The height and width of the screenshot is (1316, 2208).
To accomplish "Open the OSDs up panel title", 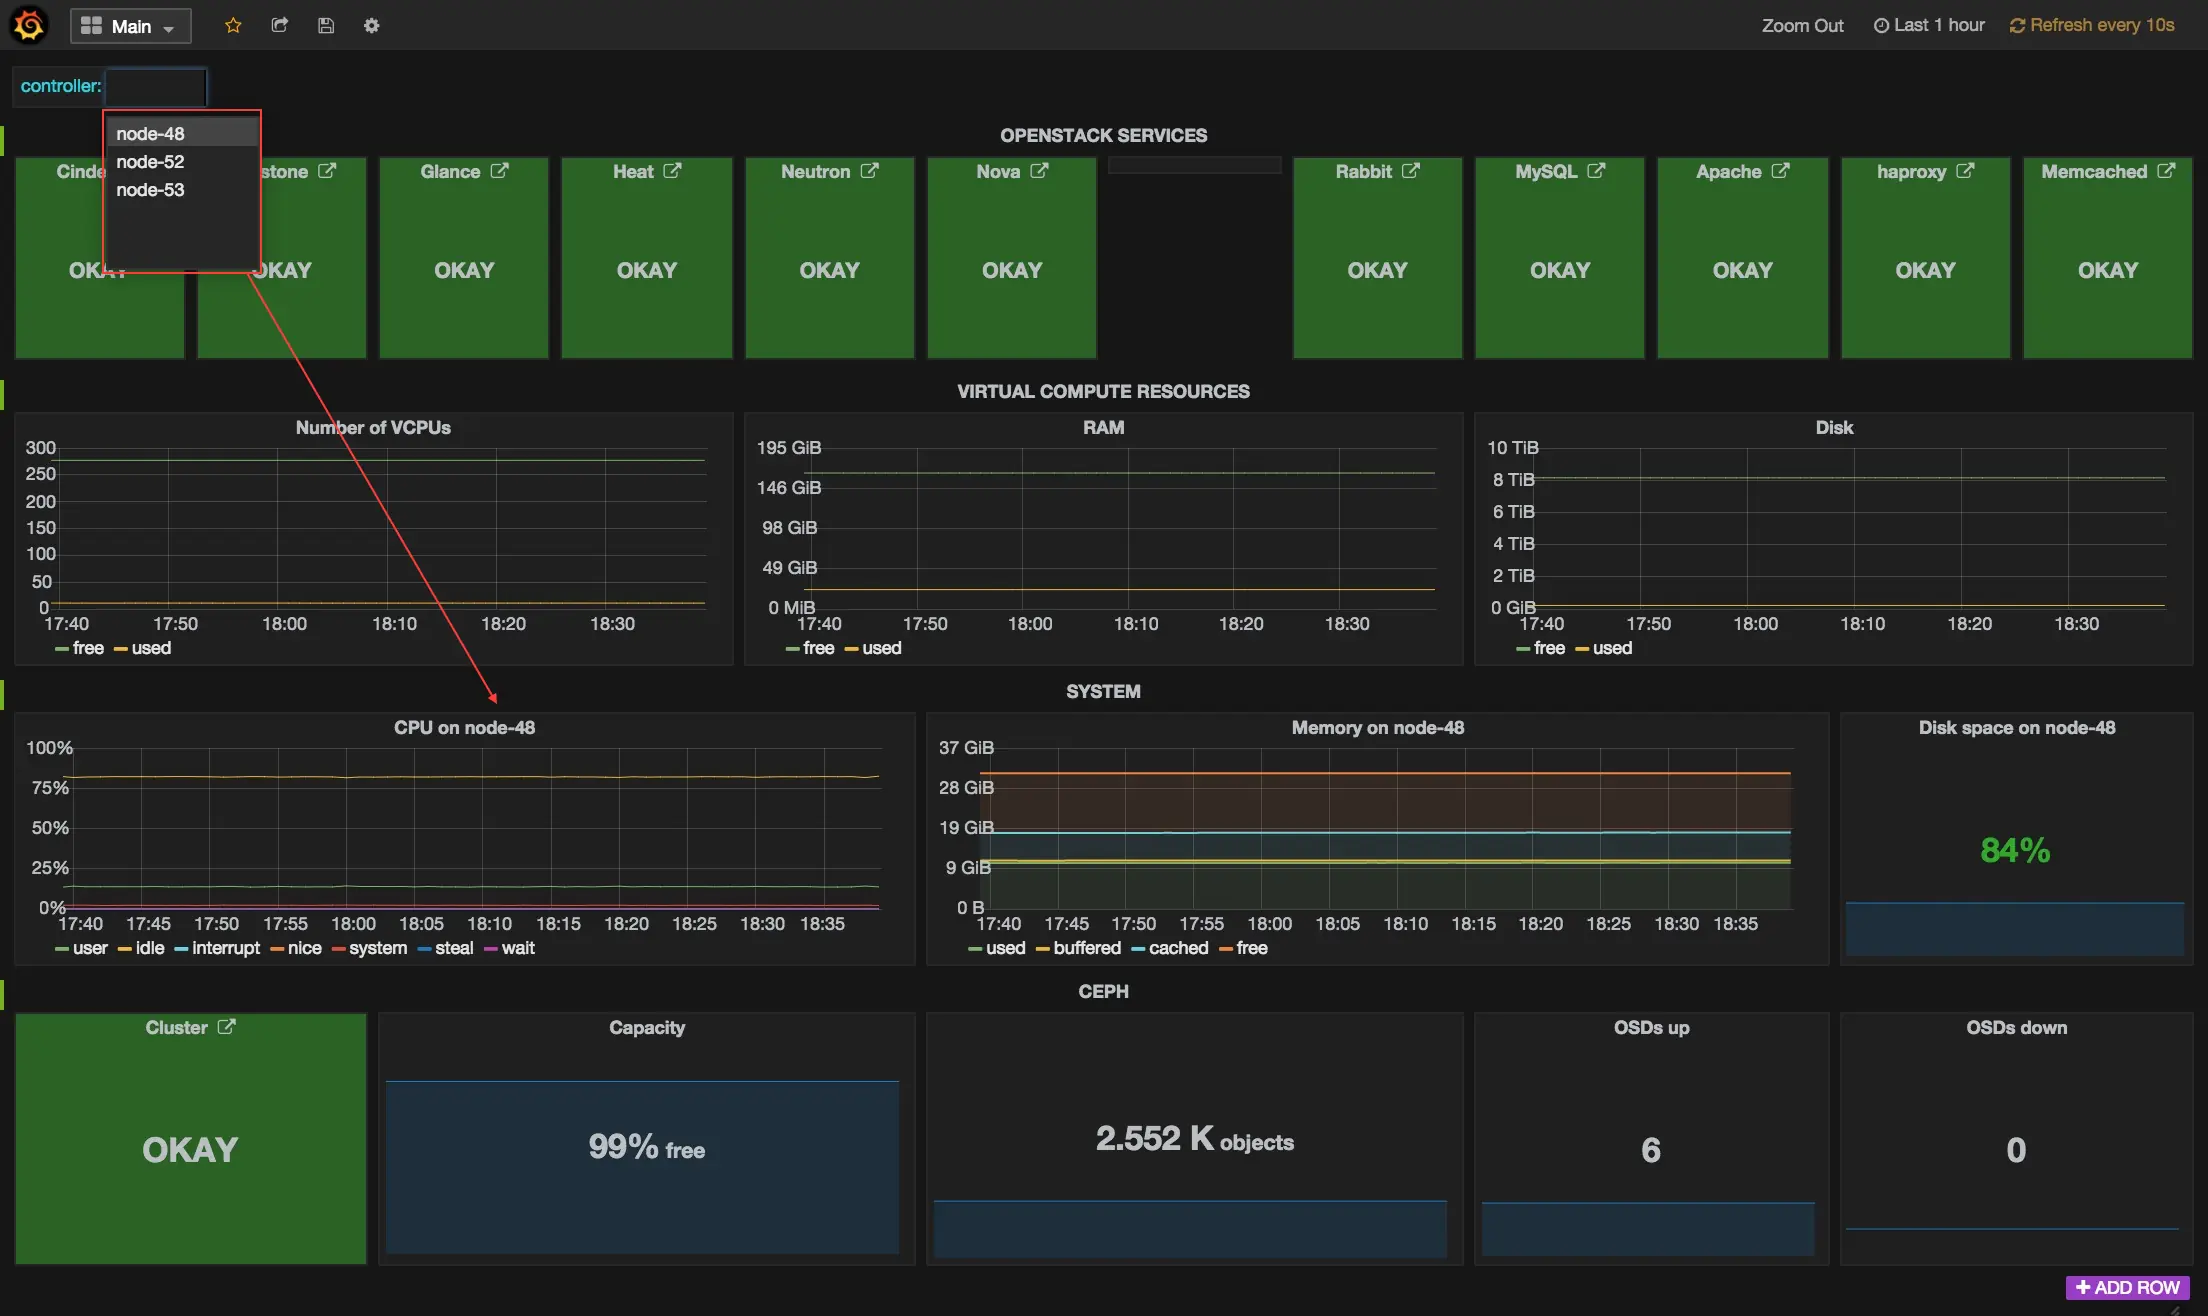I will tap(1651, 1028).
